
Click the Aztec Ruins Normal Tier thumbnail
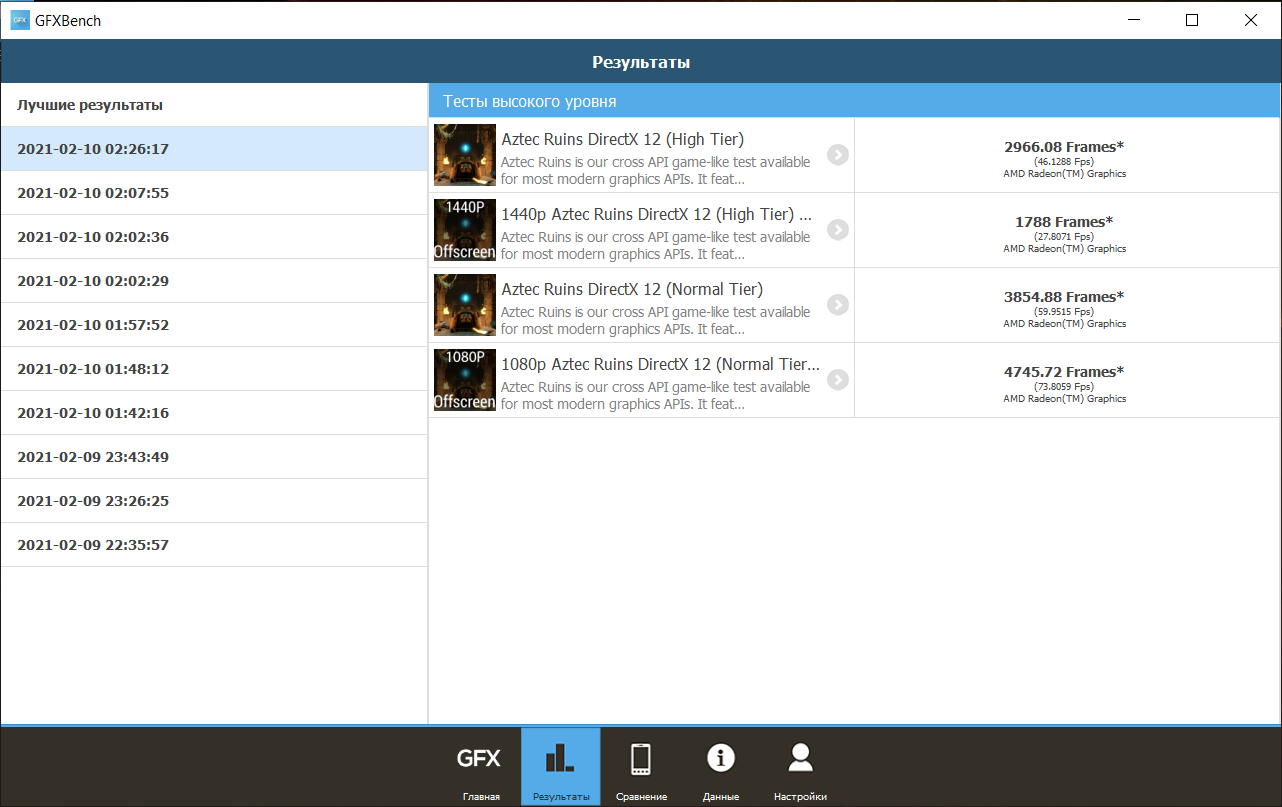click(465, 305)
